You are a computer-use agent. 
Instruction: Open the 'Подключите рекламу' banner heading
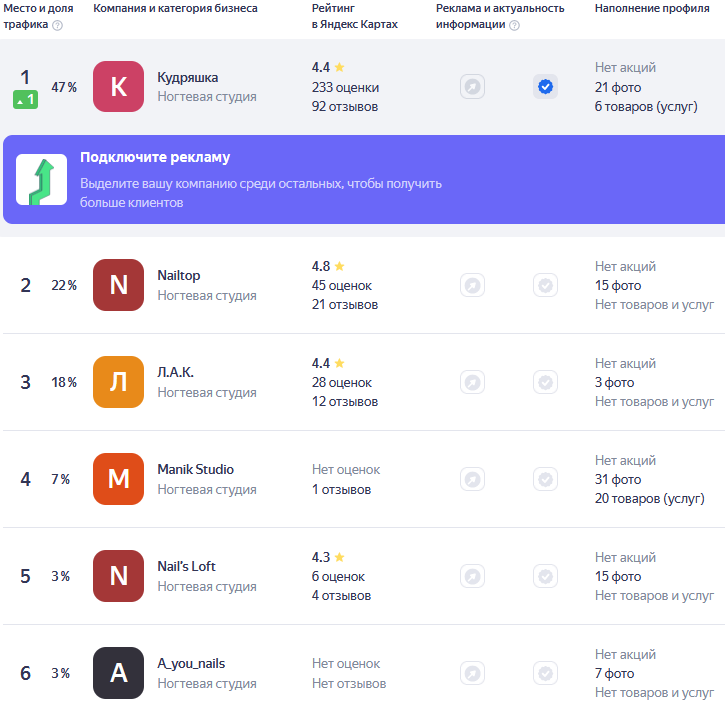pos(155,158)
